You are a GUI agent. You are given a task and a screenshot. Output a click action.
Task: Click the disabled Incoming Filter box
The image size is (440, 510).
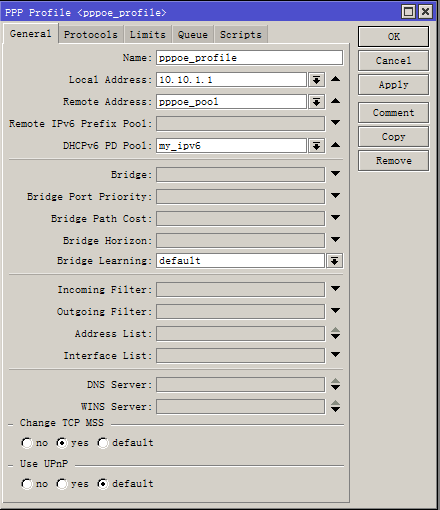(240, 290)
